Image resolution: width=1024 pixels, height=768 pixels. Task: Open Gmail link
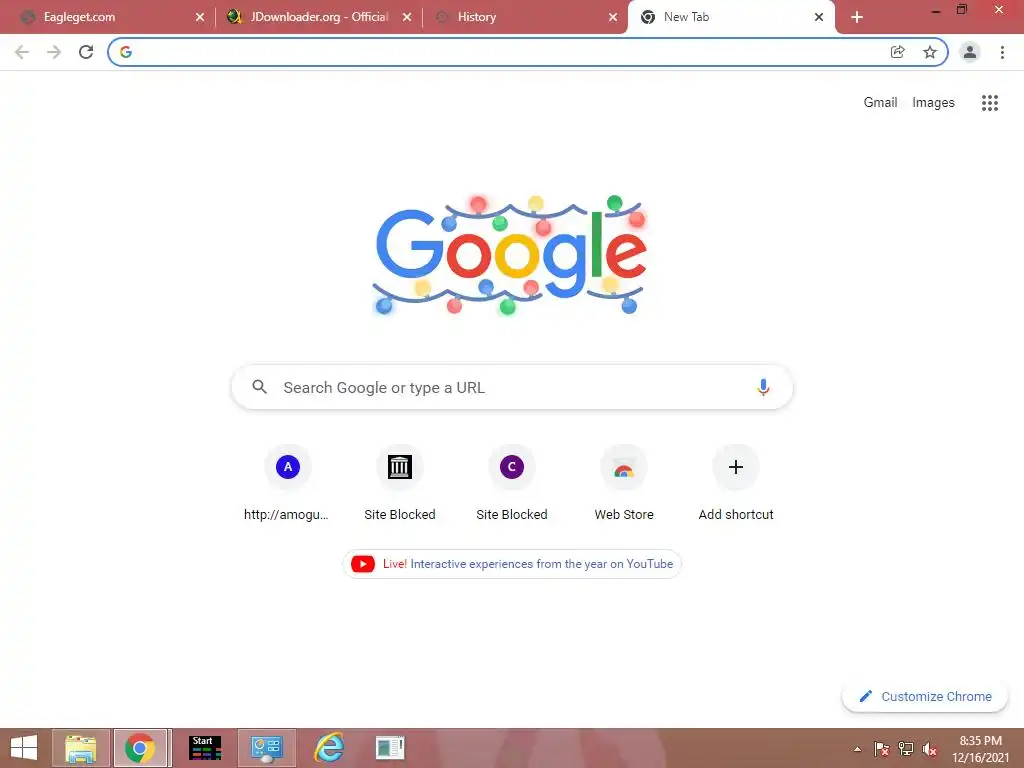(x=880, y=103)
